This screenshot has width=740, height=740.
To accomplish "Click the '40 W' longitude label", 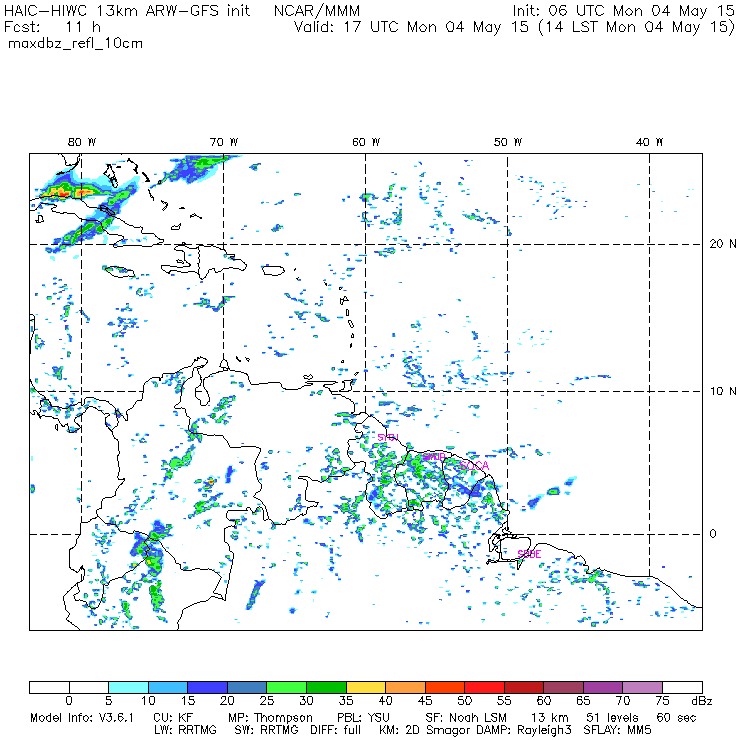I will 650,142.
